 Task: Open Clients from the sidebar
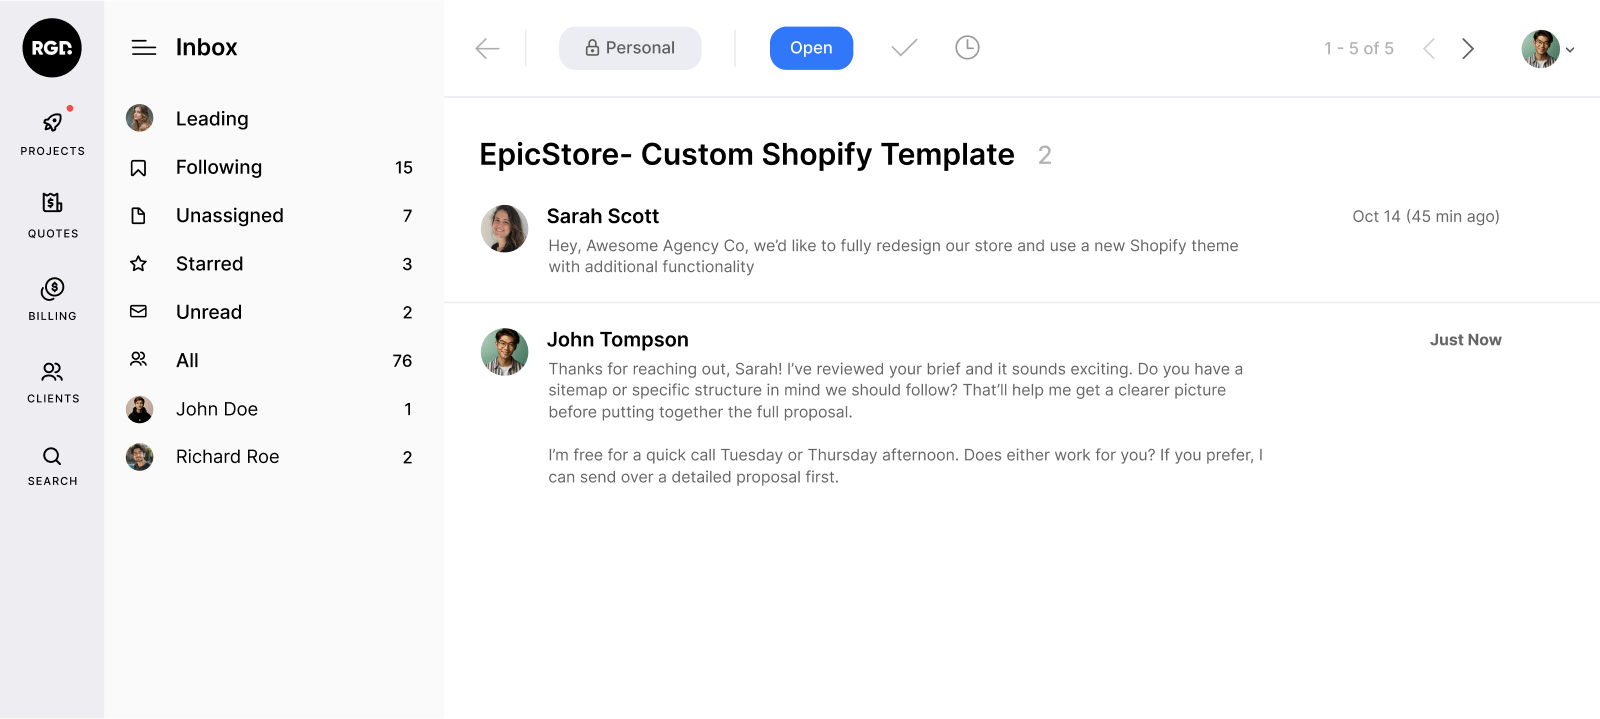tap(52, 381)
